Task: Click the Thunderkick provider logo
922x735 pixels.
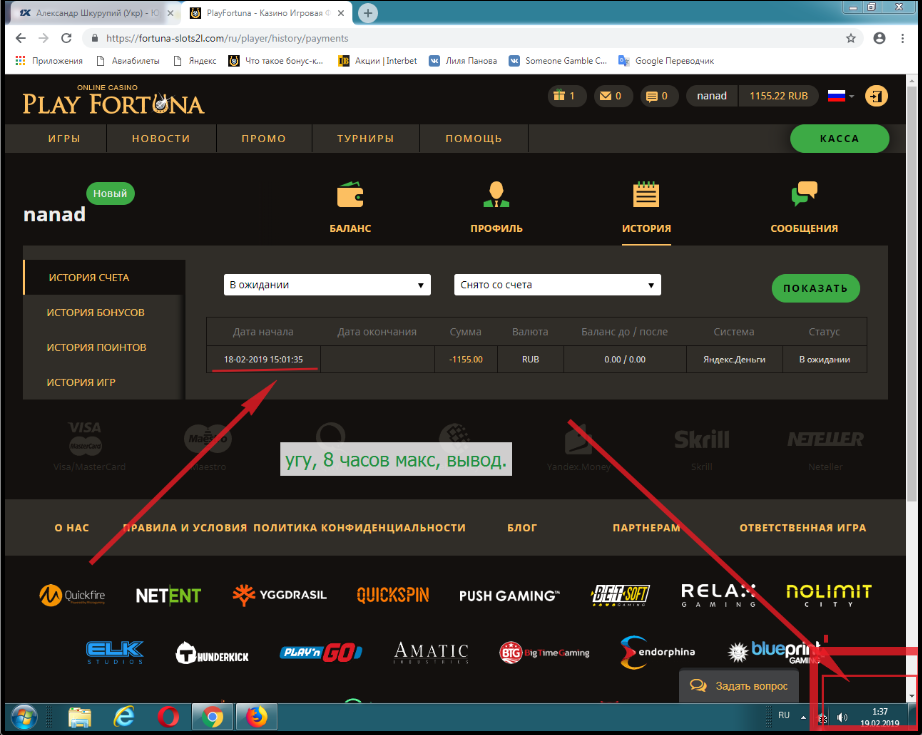Action: [212, 653]
